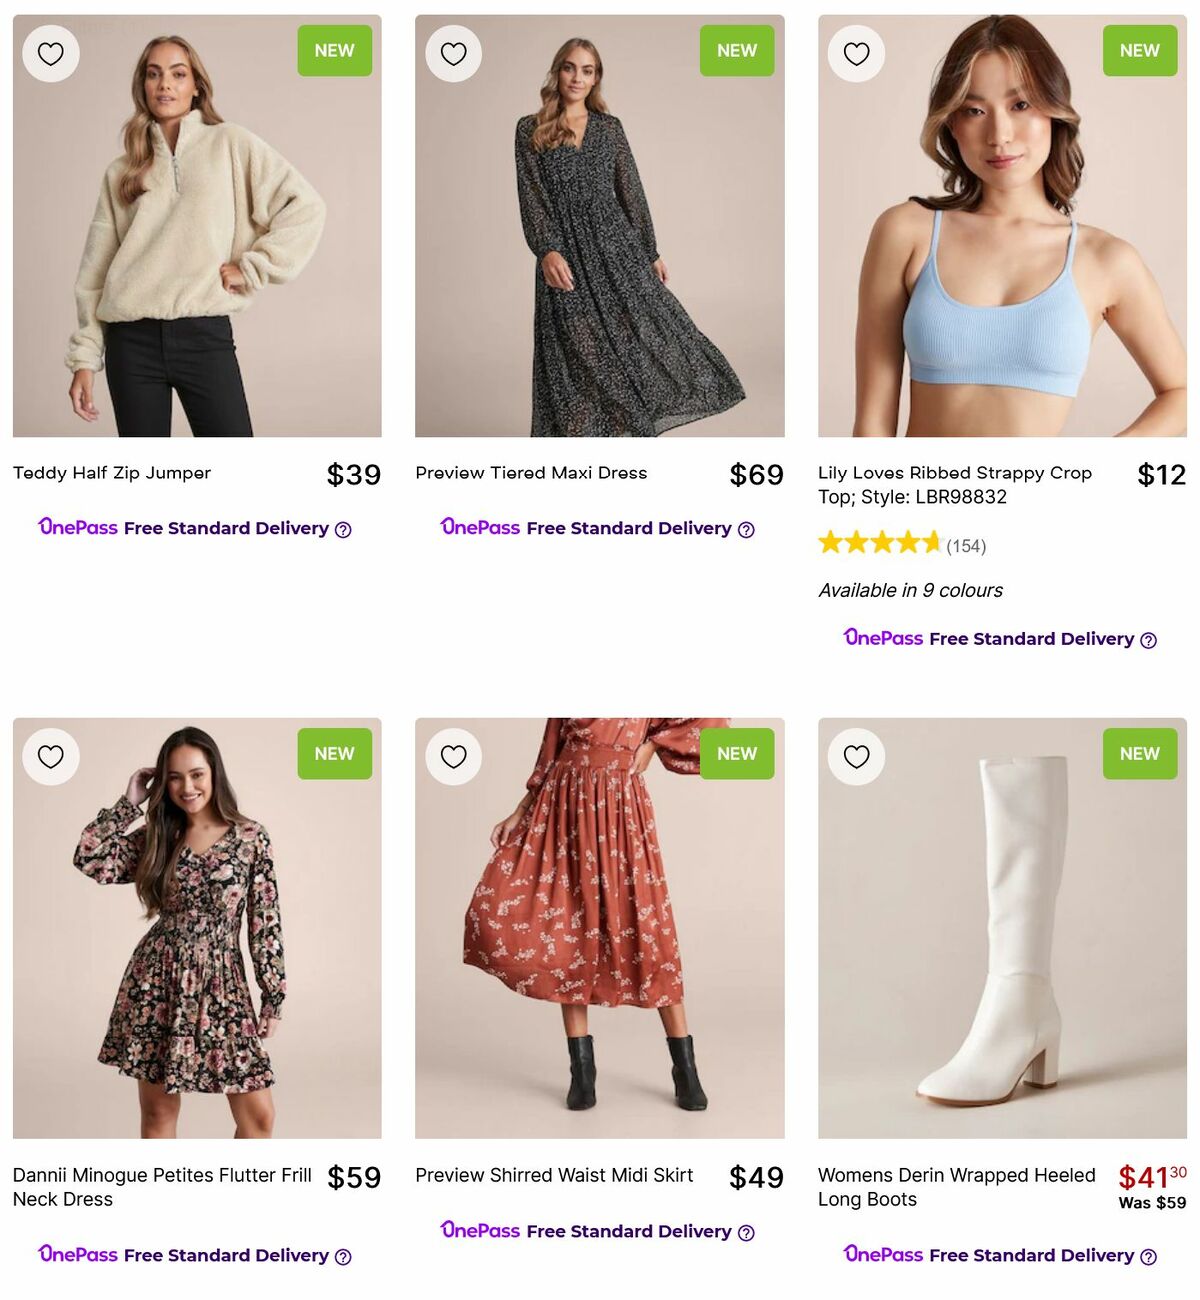Viewport: 1200px width, 1300px height.
Task: Open the help tooltip beside the jumper's delivery info
Action: [x=344, y=529]
